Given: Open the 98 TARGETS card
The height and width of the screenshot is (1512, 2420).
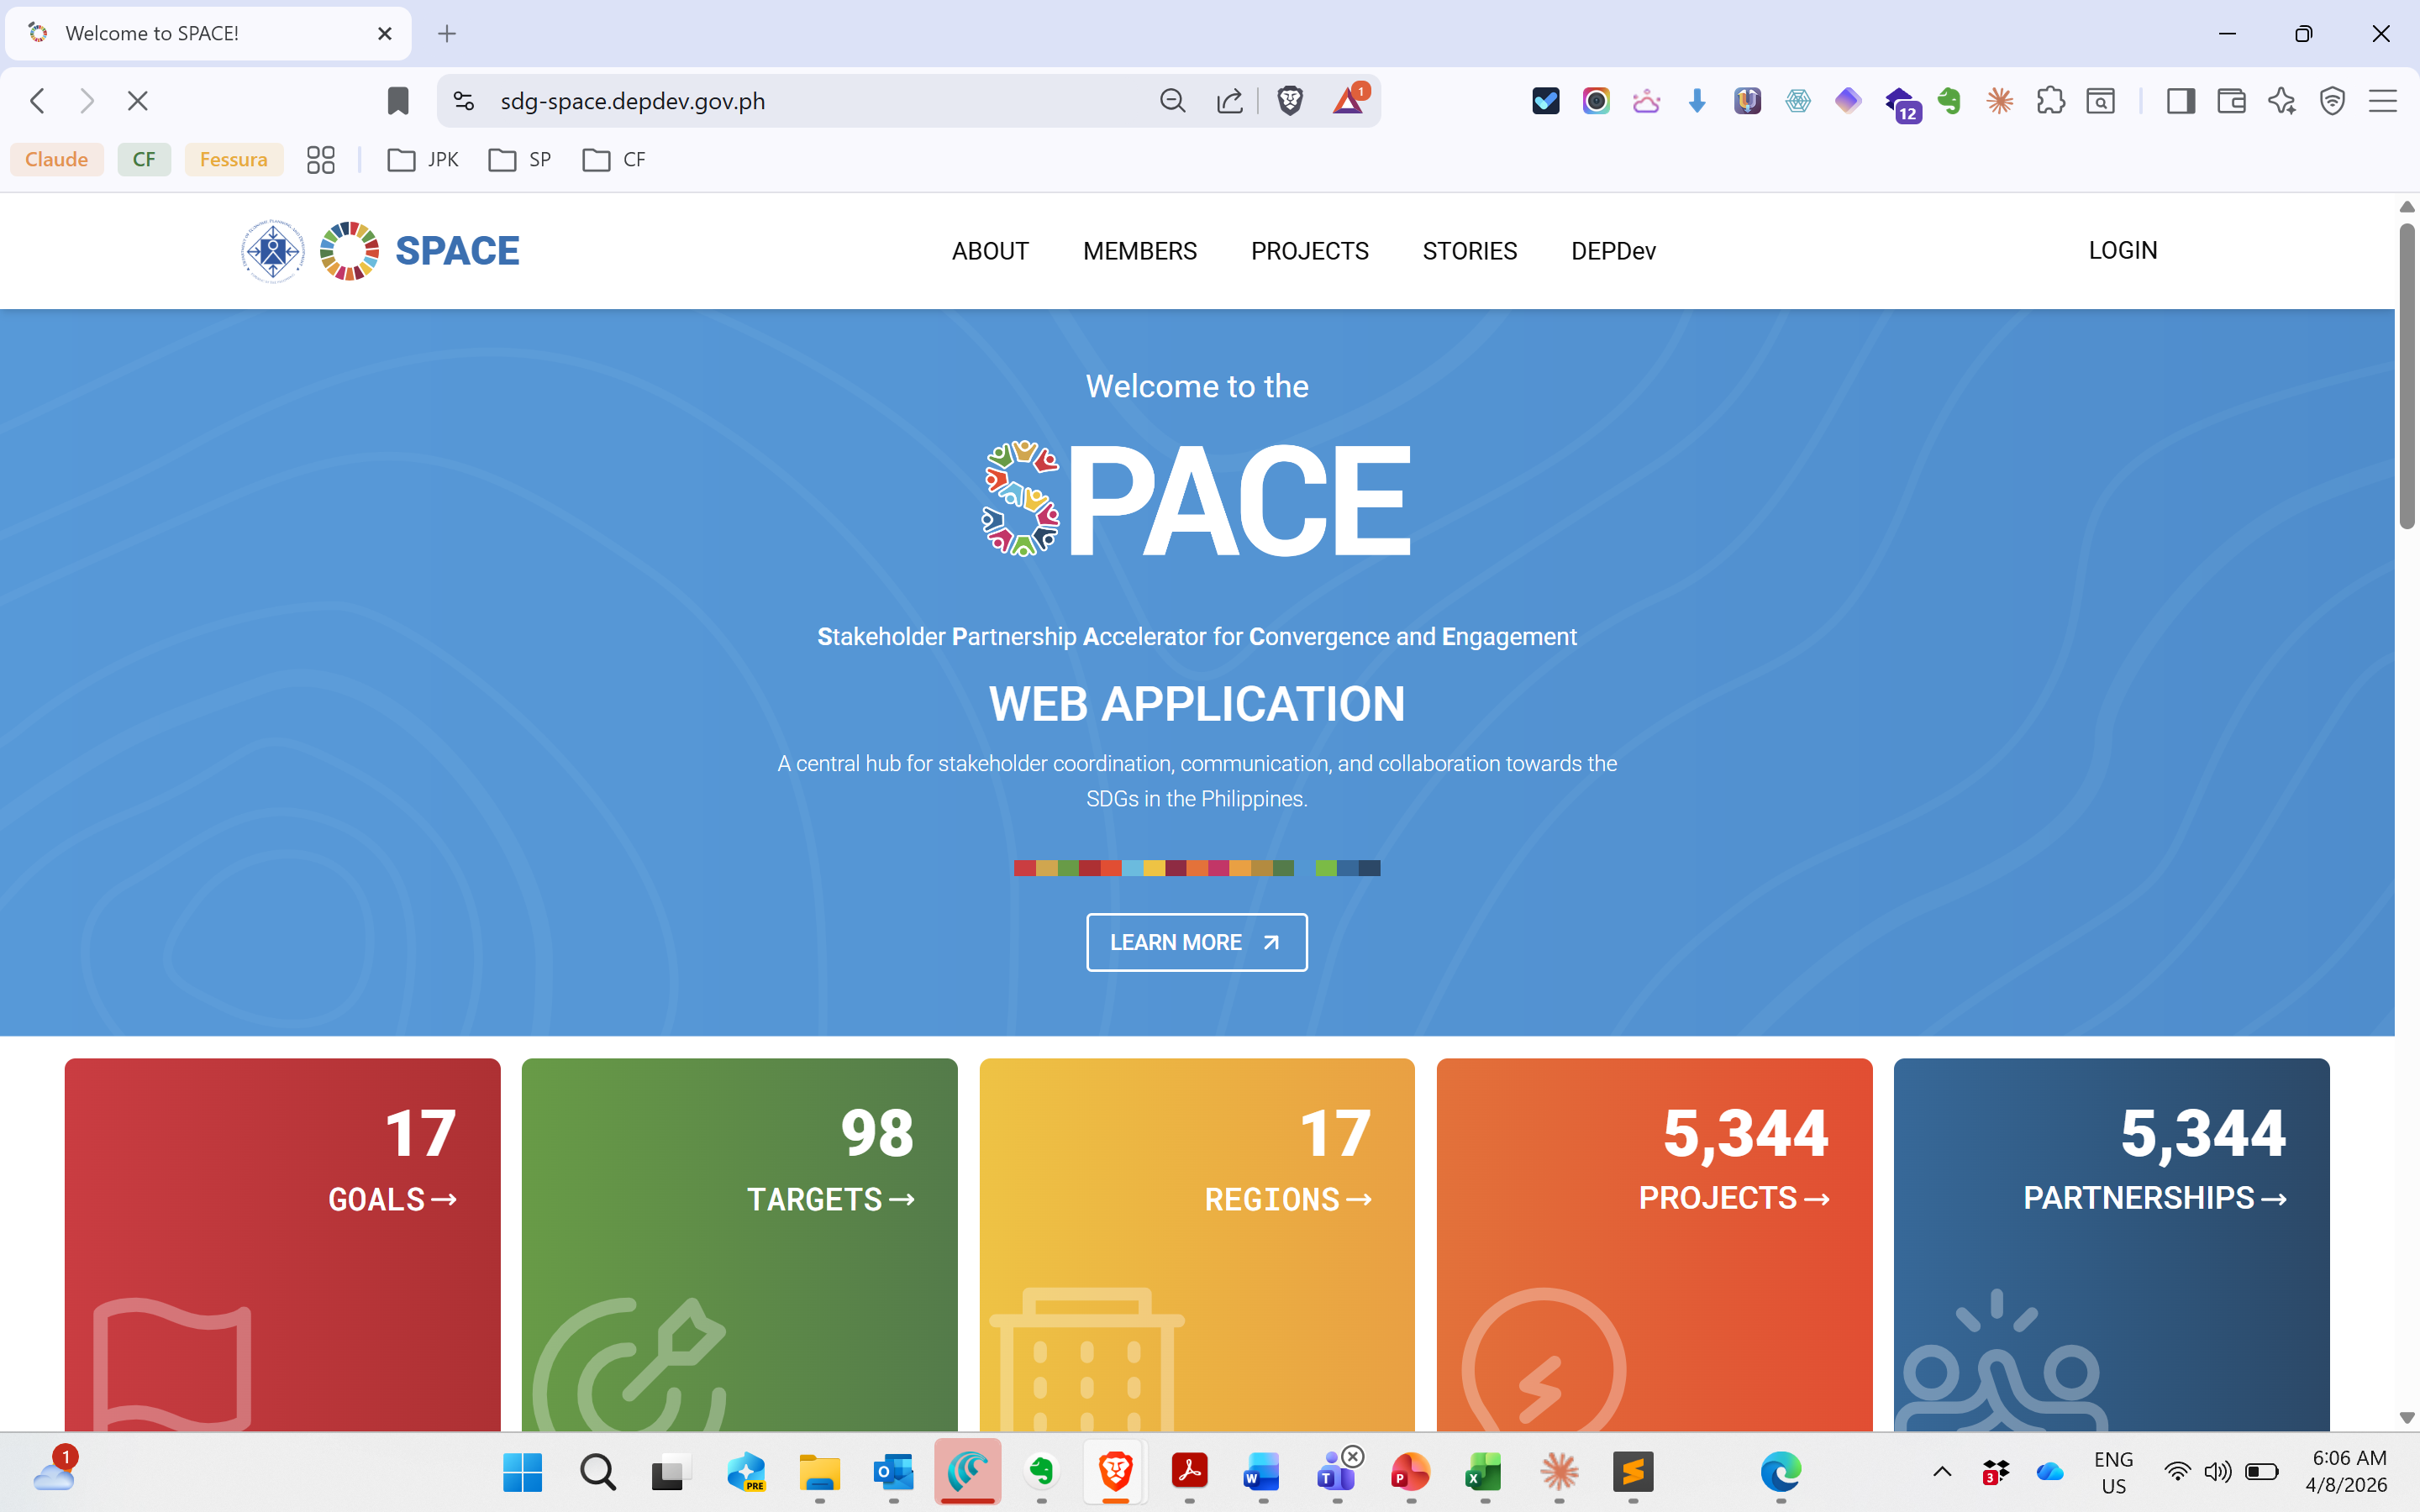Looking at the screenshot, I should (x=739, y=1244).
